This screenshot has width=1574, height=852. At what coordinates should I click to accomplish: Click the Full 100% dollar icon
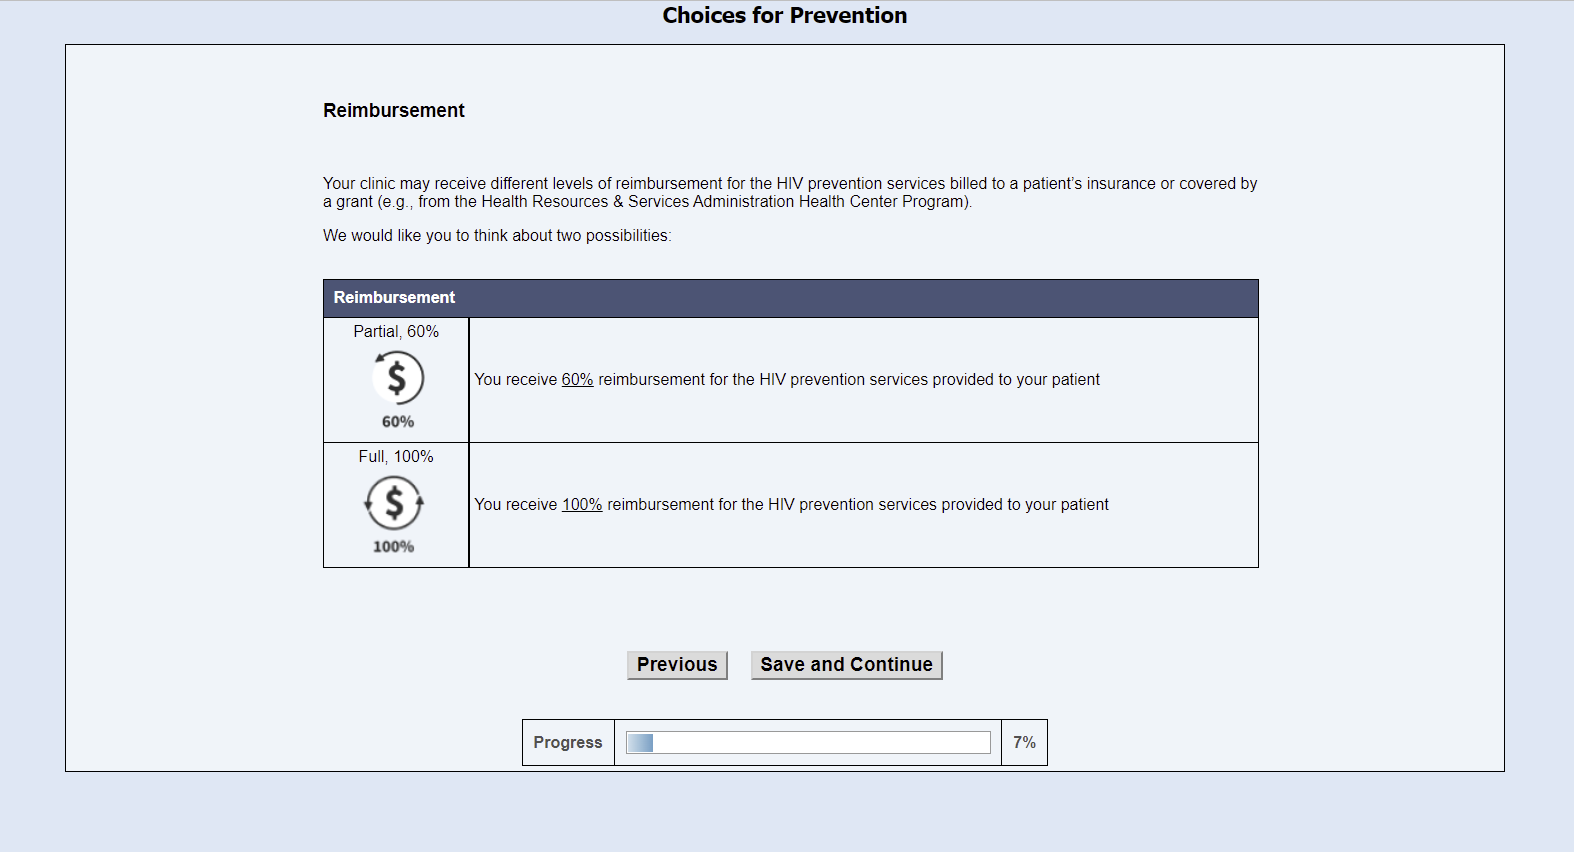click(x=394, y=503)
